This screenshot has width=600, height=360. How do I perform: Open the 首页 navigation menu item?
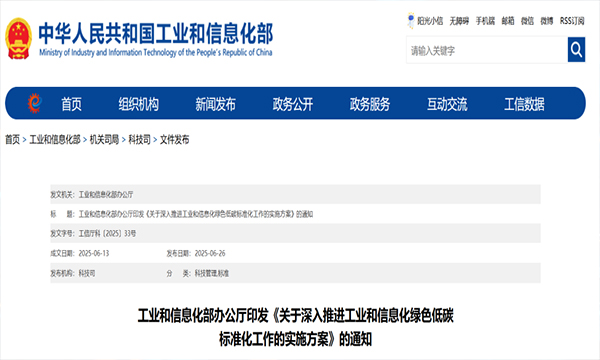(x=72, y=104)
